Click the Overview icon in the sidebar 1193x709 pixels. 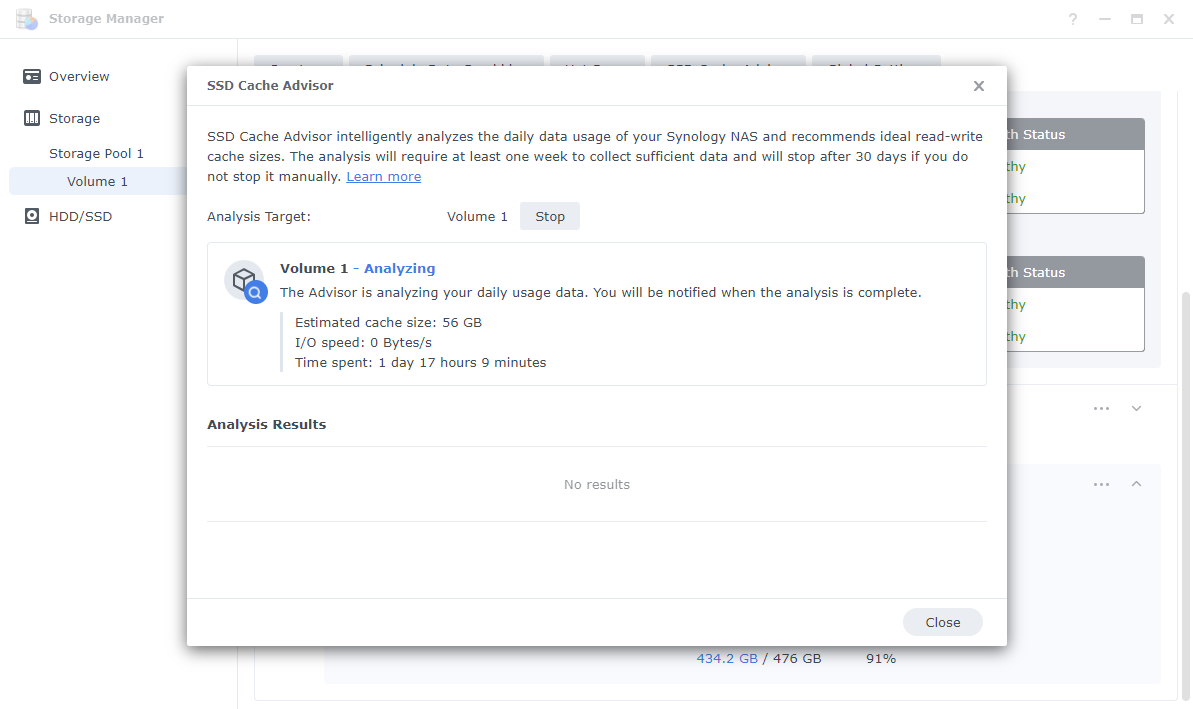coord(31,76)
